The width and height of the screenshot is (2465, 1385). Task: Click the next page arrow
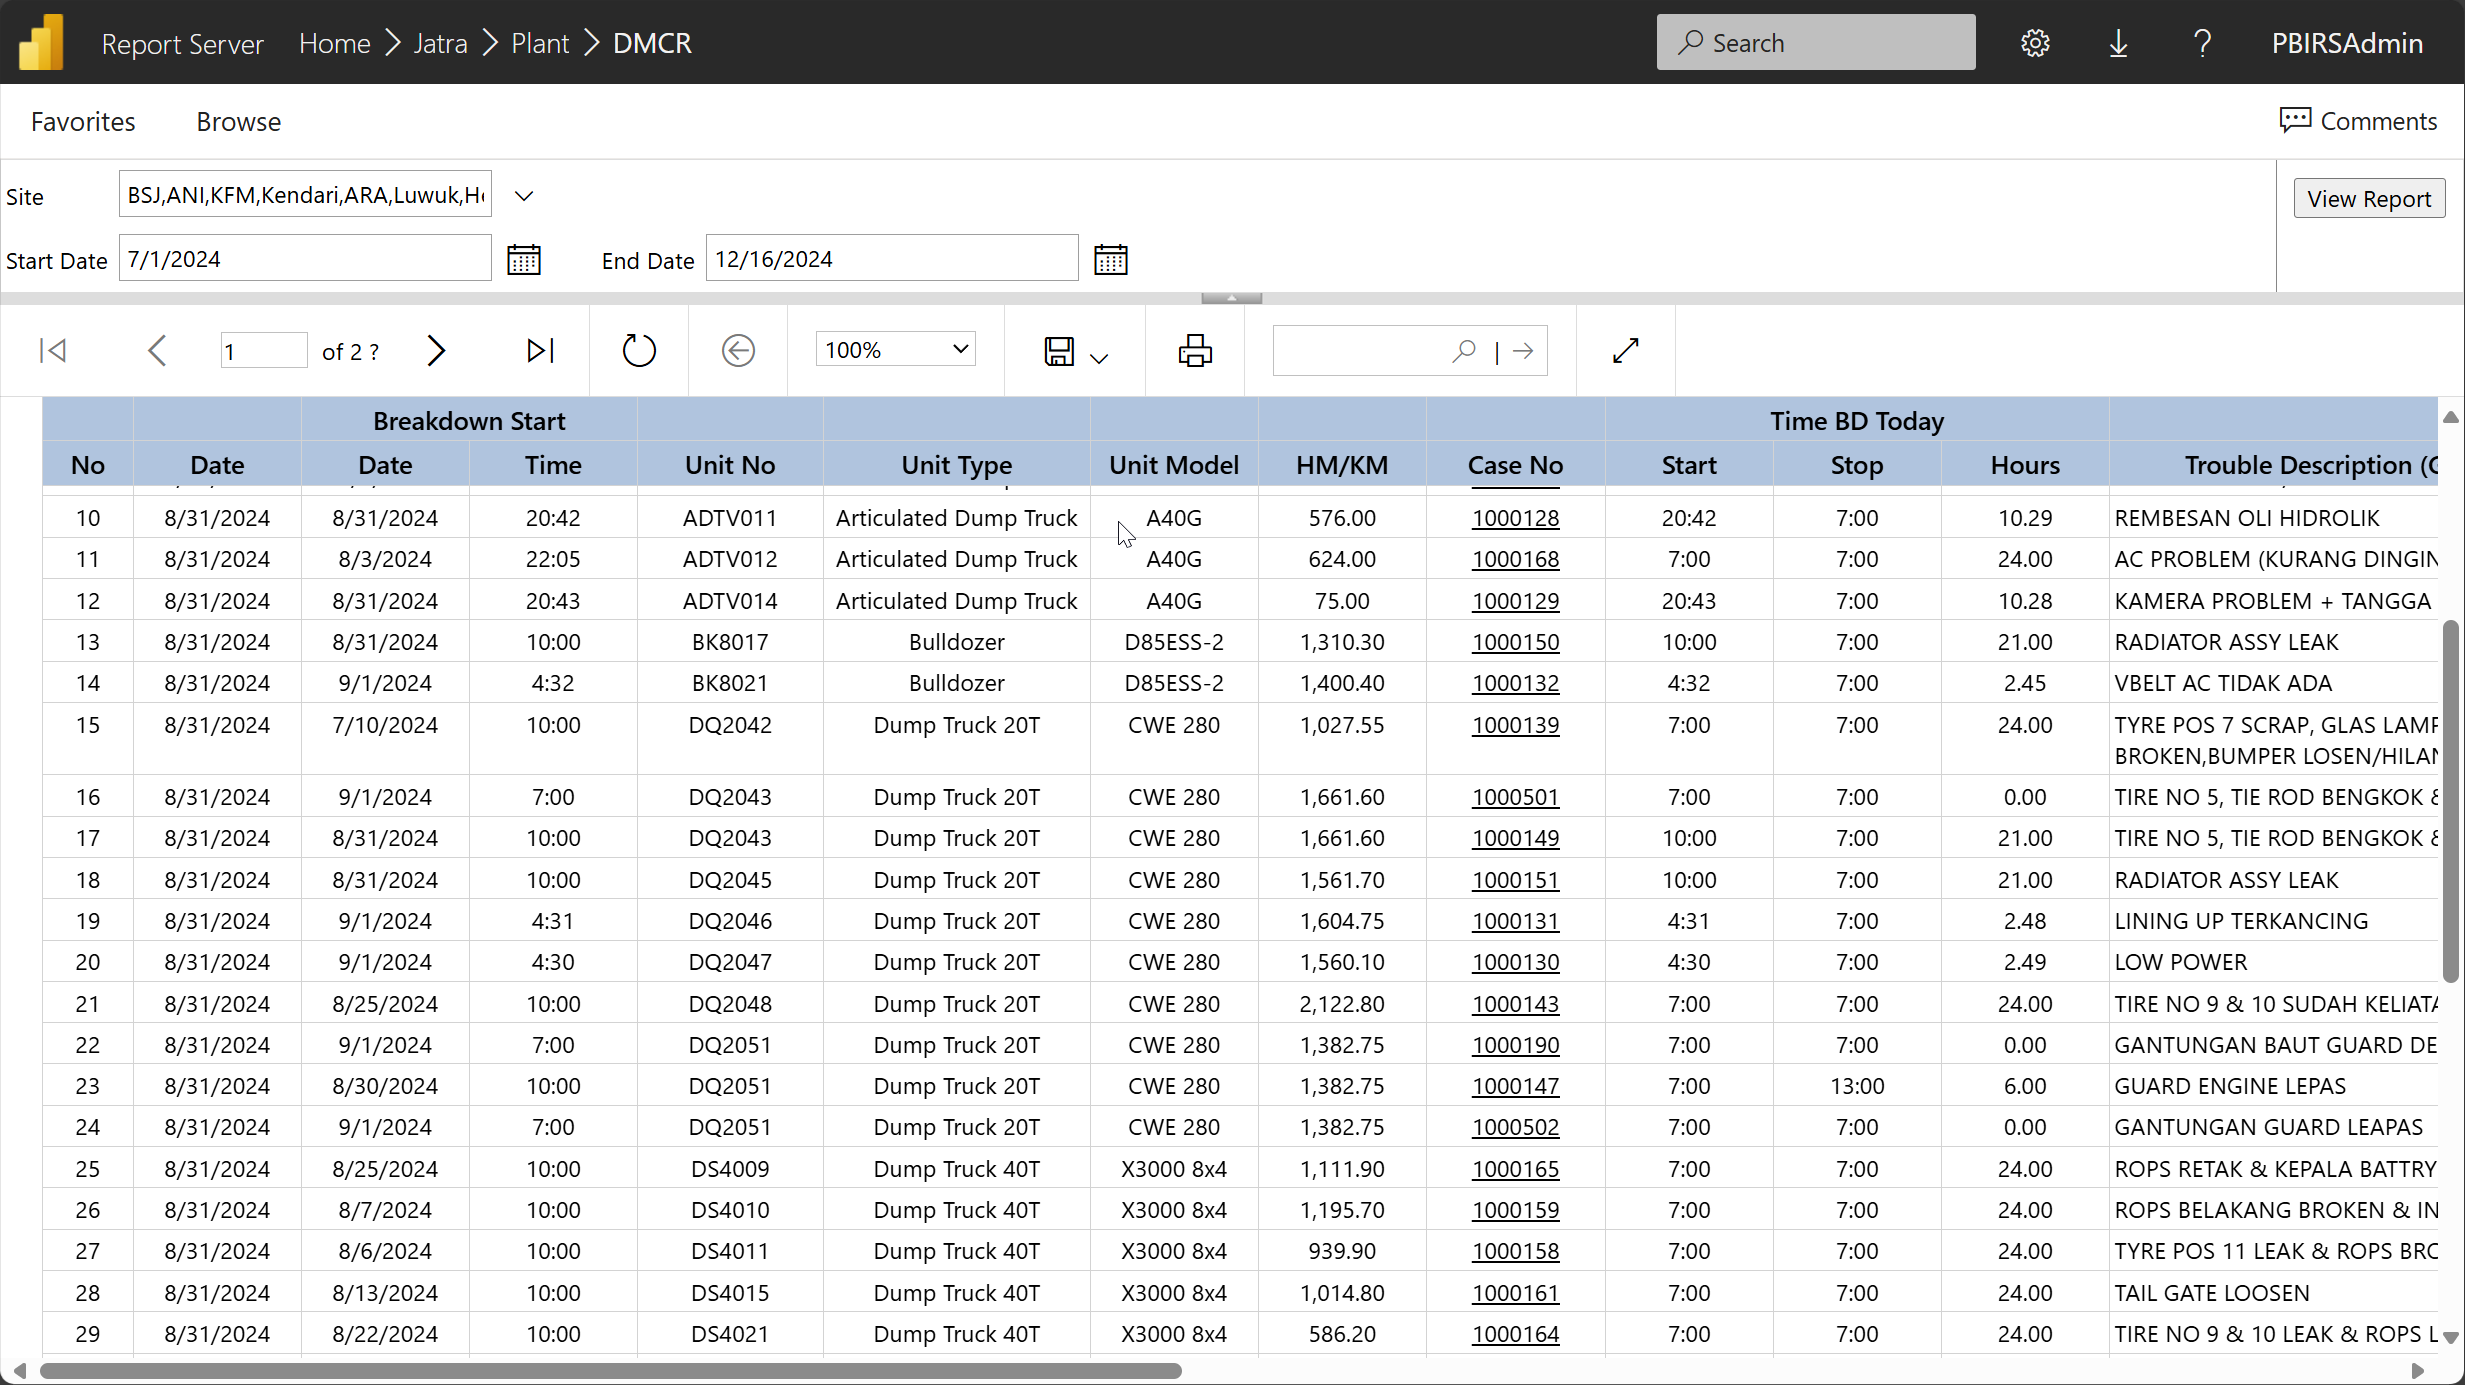[436, 351]
